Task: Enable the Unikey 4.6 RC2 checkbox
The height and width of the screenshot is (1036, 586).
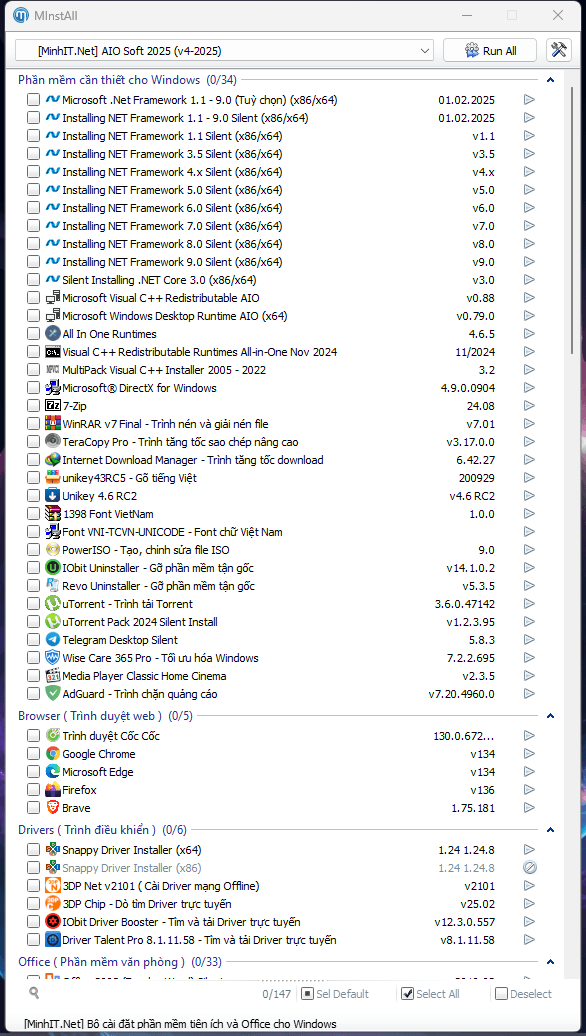Action: click(x=33, y=496)
